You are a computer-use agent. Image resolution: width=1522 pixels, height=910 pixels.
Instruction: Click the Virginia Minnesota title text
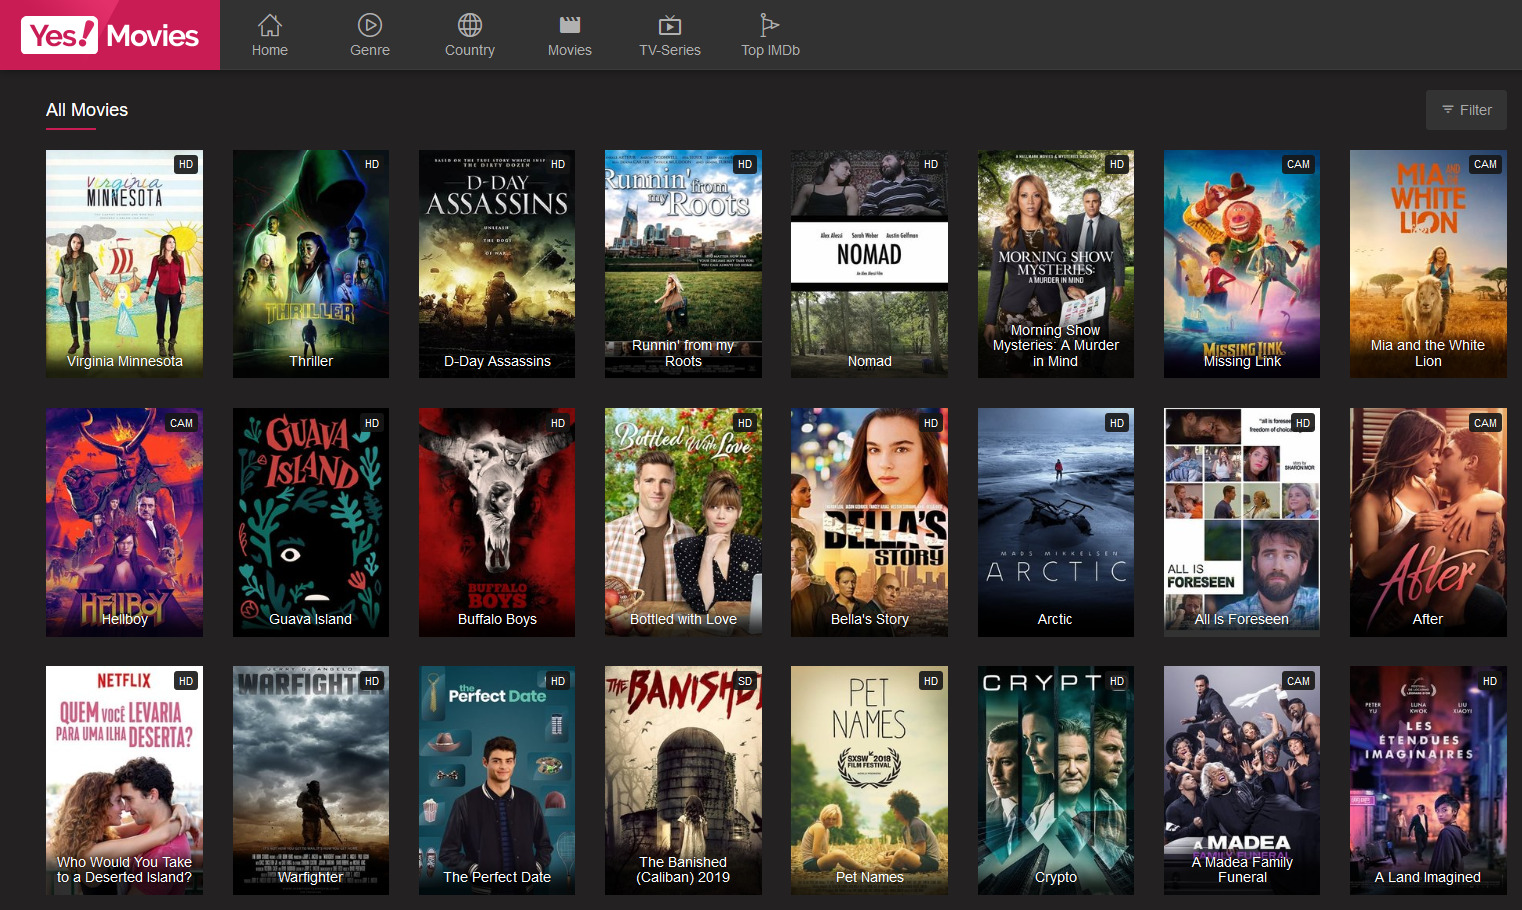click(x=125, y=361)
